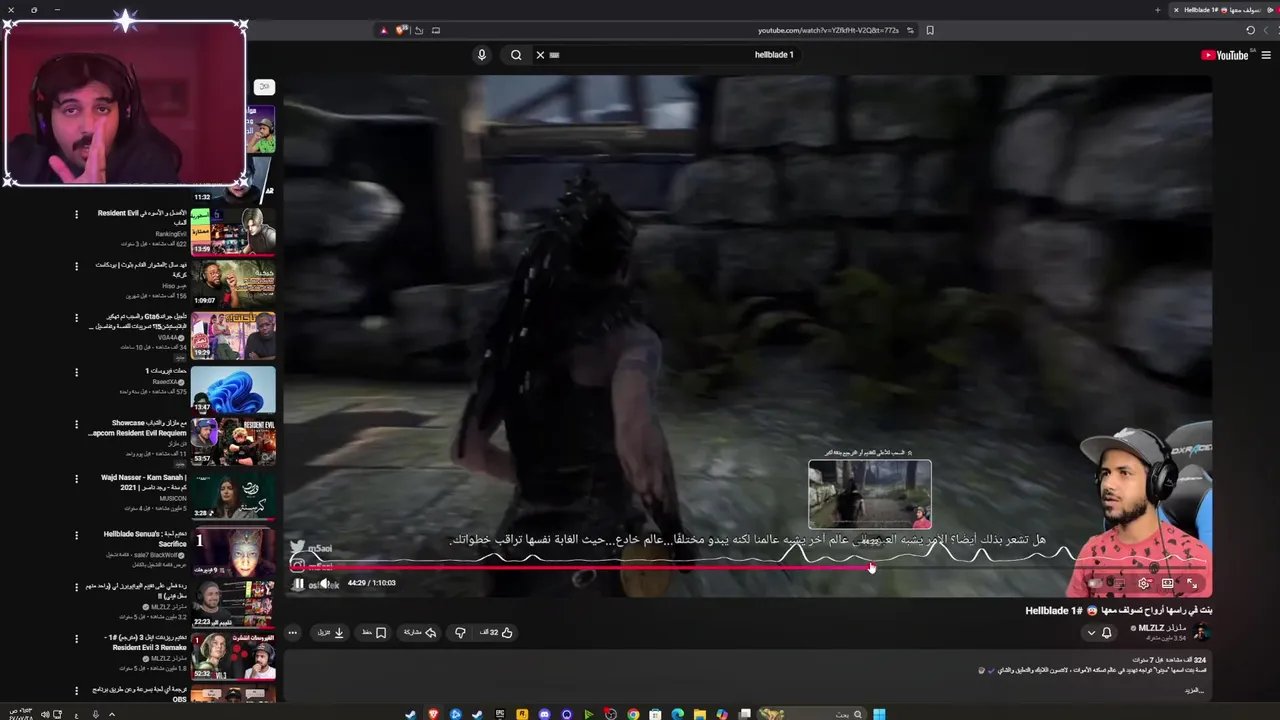Open the GTA6 recommended video thumbnail

click(233, 336)
